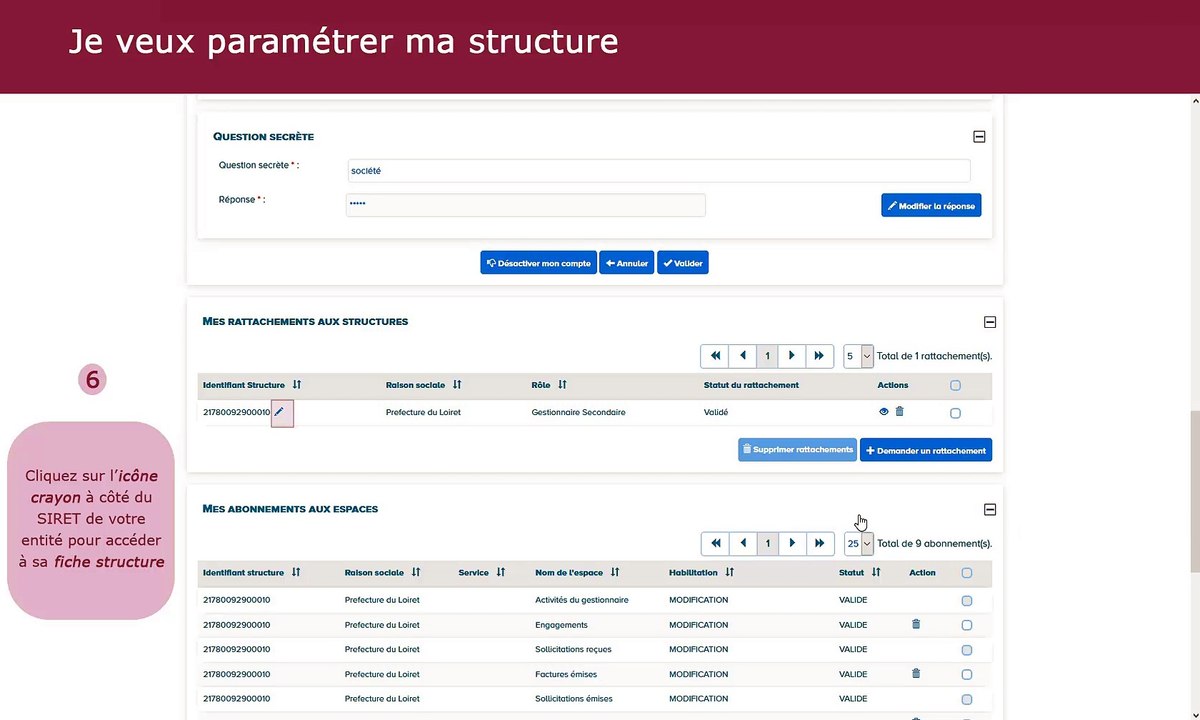Go to last page of abonnements

pos(819,543)
